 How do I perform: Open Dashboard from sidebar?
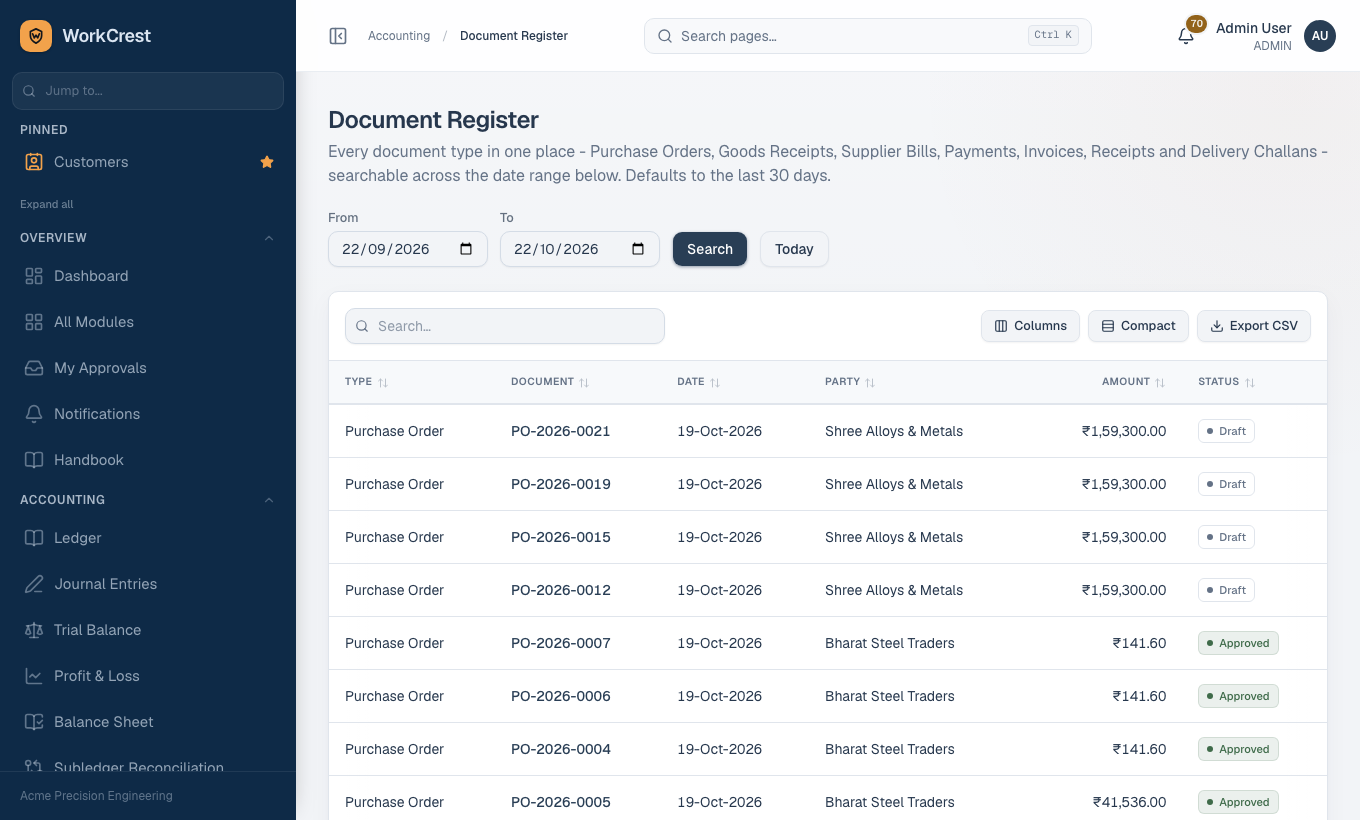click(x=148, y=276)
